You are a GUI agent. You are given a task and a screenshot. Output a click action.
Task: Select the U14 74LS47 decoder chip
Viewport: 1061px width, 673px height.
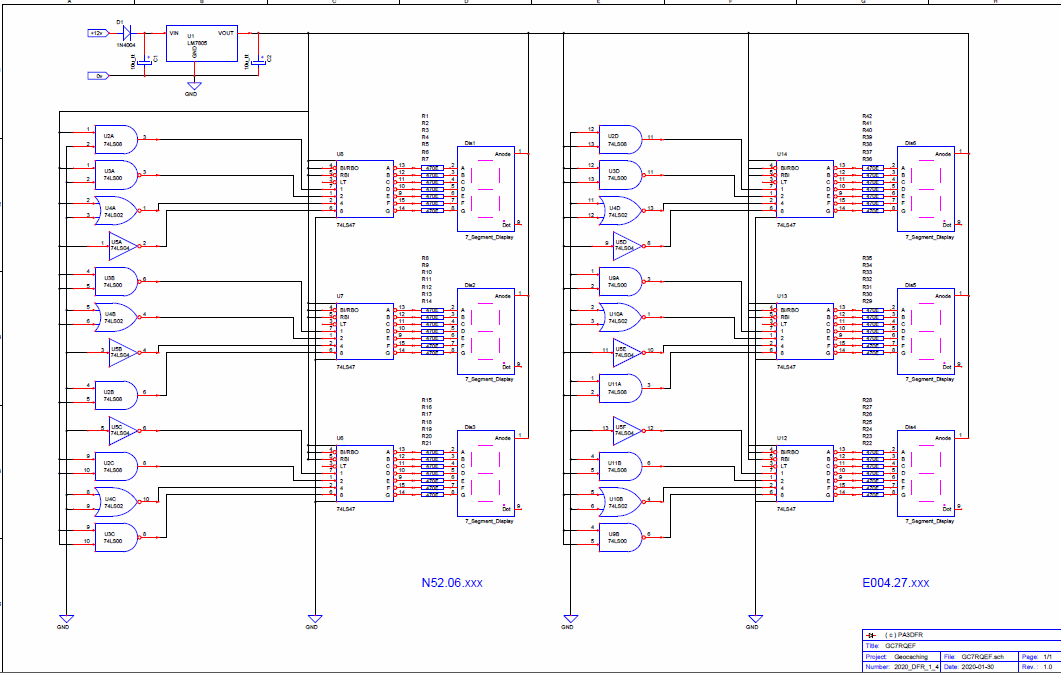pos(804,189)
